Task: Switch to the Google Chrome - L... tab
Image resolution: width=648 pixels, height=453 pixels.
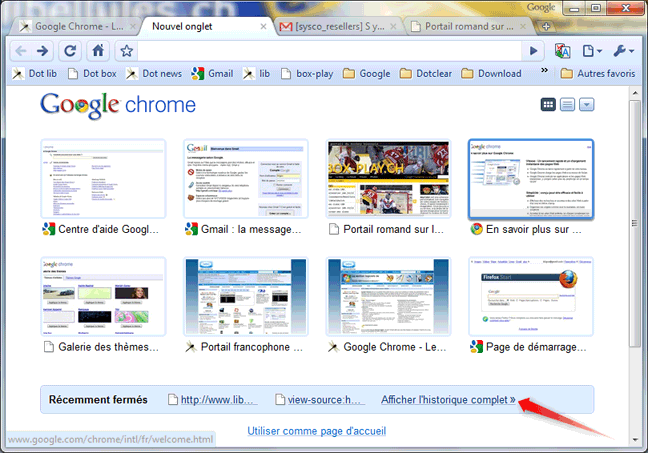Action: coord(74,26)
